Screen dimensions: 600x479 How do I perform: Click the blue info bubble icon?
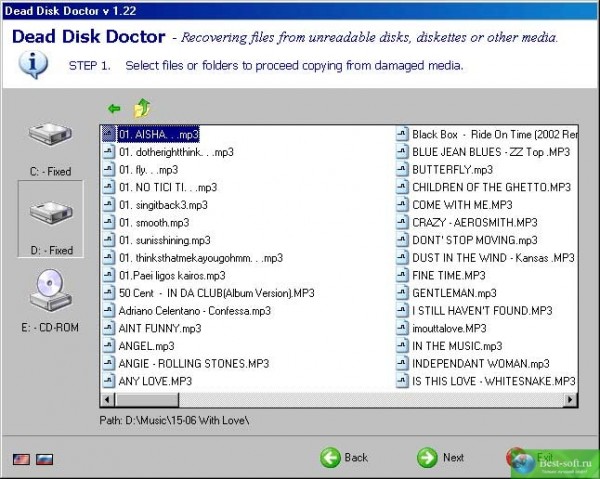(x=33, y=65)
